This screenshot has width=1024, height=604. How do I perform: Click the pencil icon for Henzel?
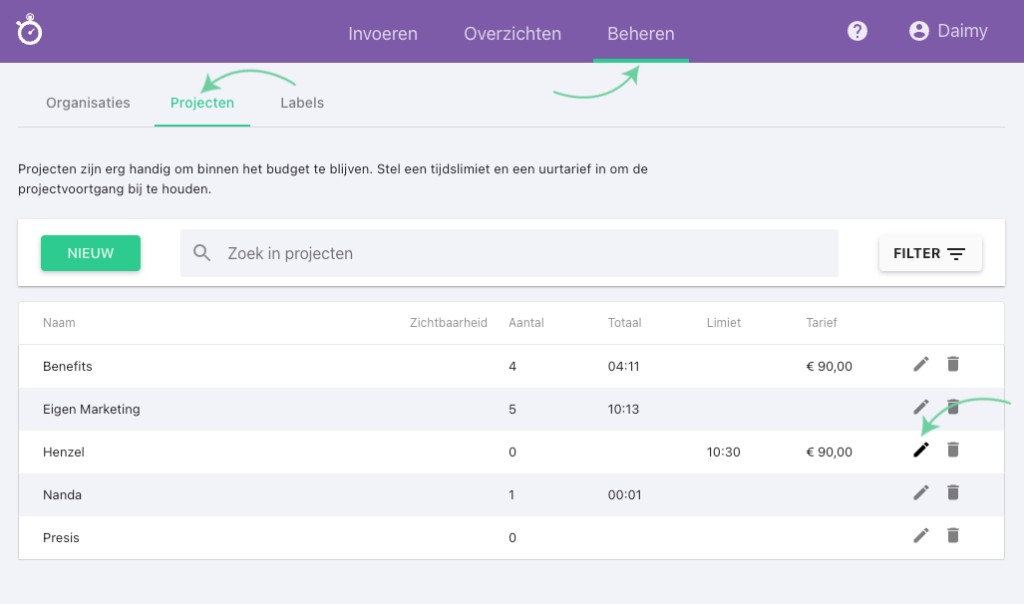click(921, 450)
